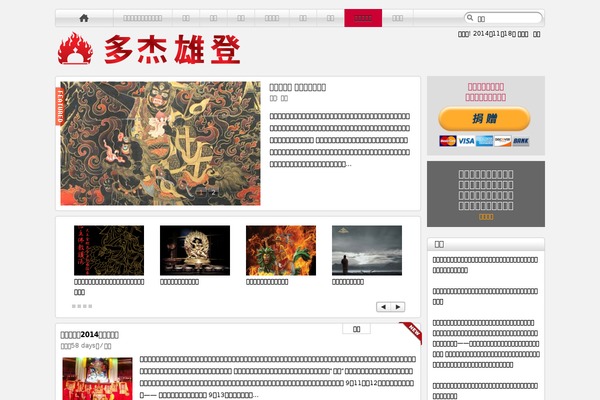The height and width of the screenshot is (400, 600).
Task: Click the magnifier icon in search box
Action: 470,18
